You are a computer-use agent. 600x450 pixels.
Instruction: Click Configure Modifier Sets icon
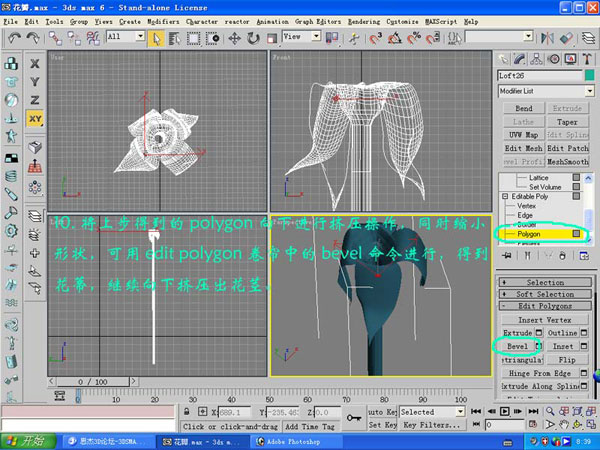584,255
